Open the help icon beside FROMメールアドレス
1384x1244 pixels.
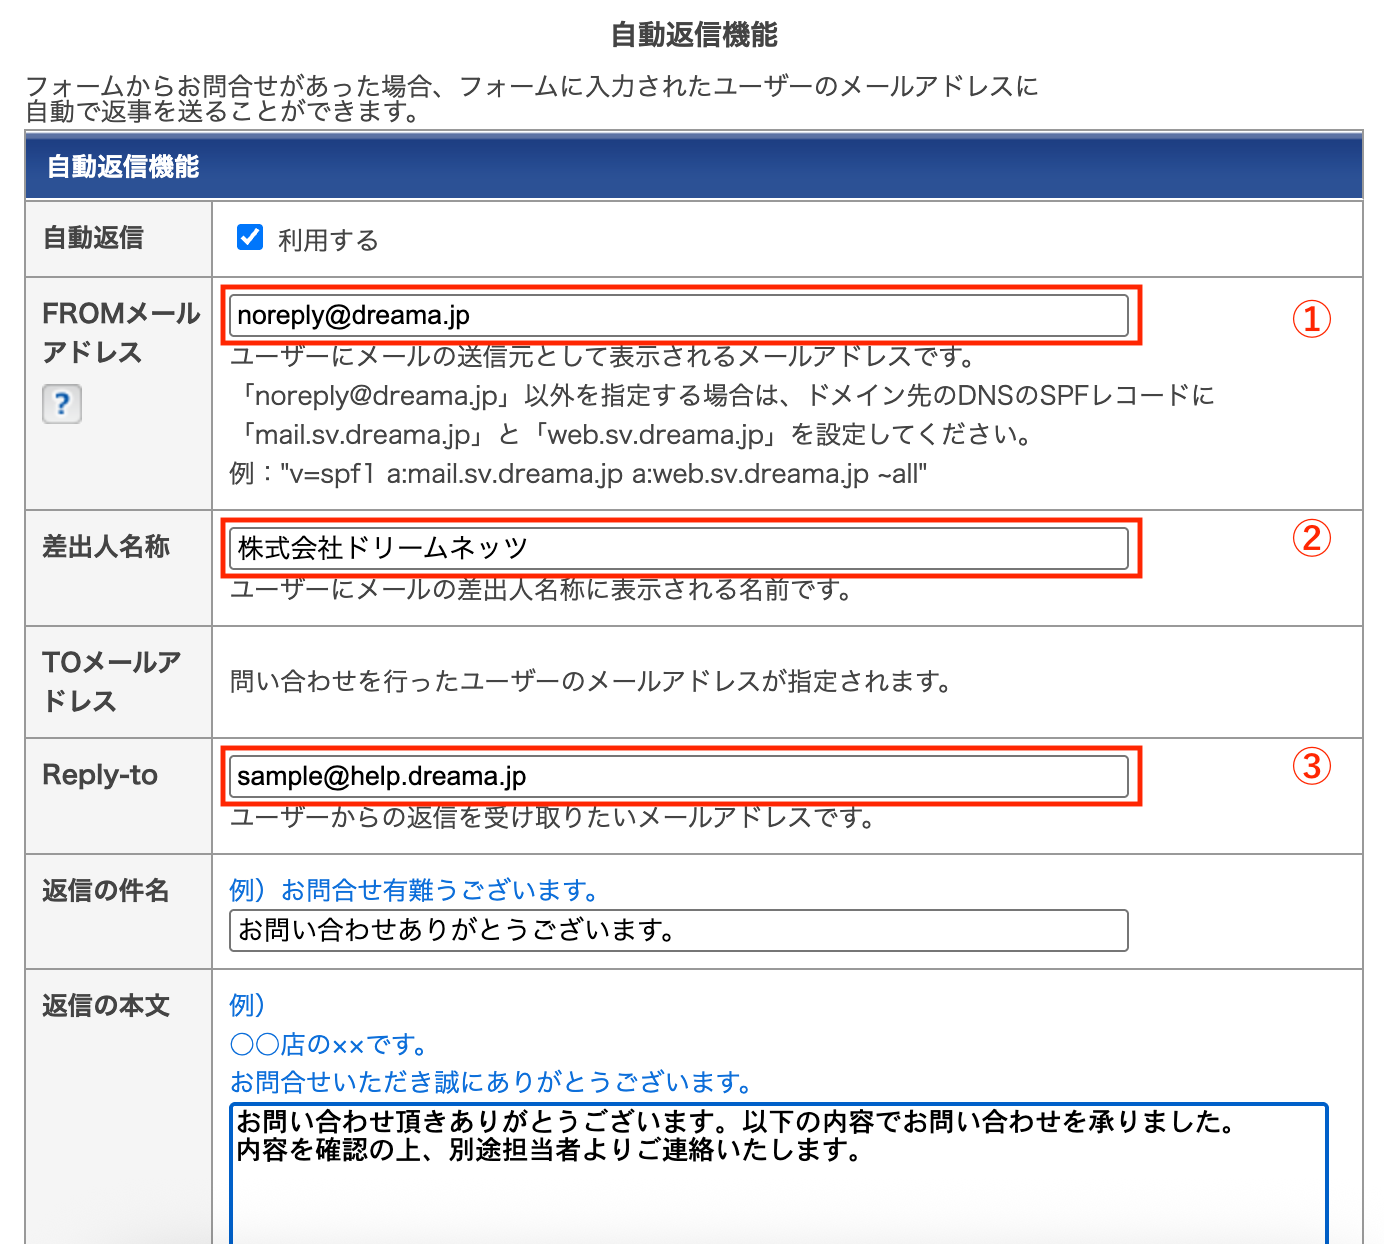[x=62, y=404]
